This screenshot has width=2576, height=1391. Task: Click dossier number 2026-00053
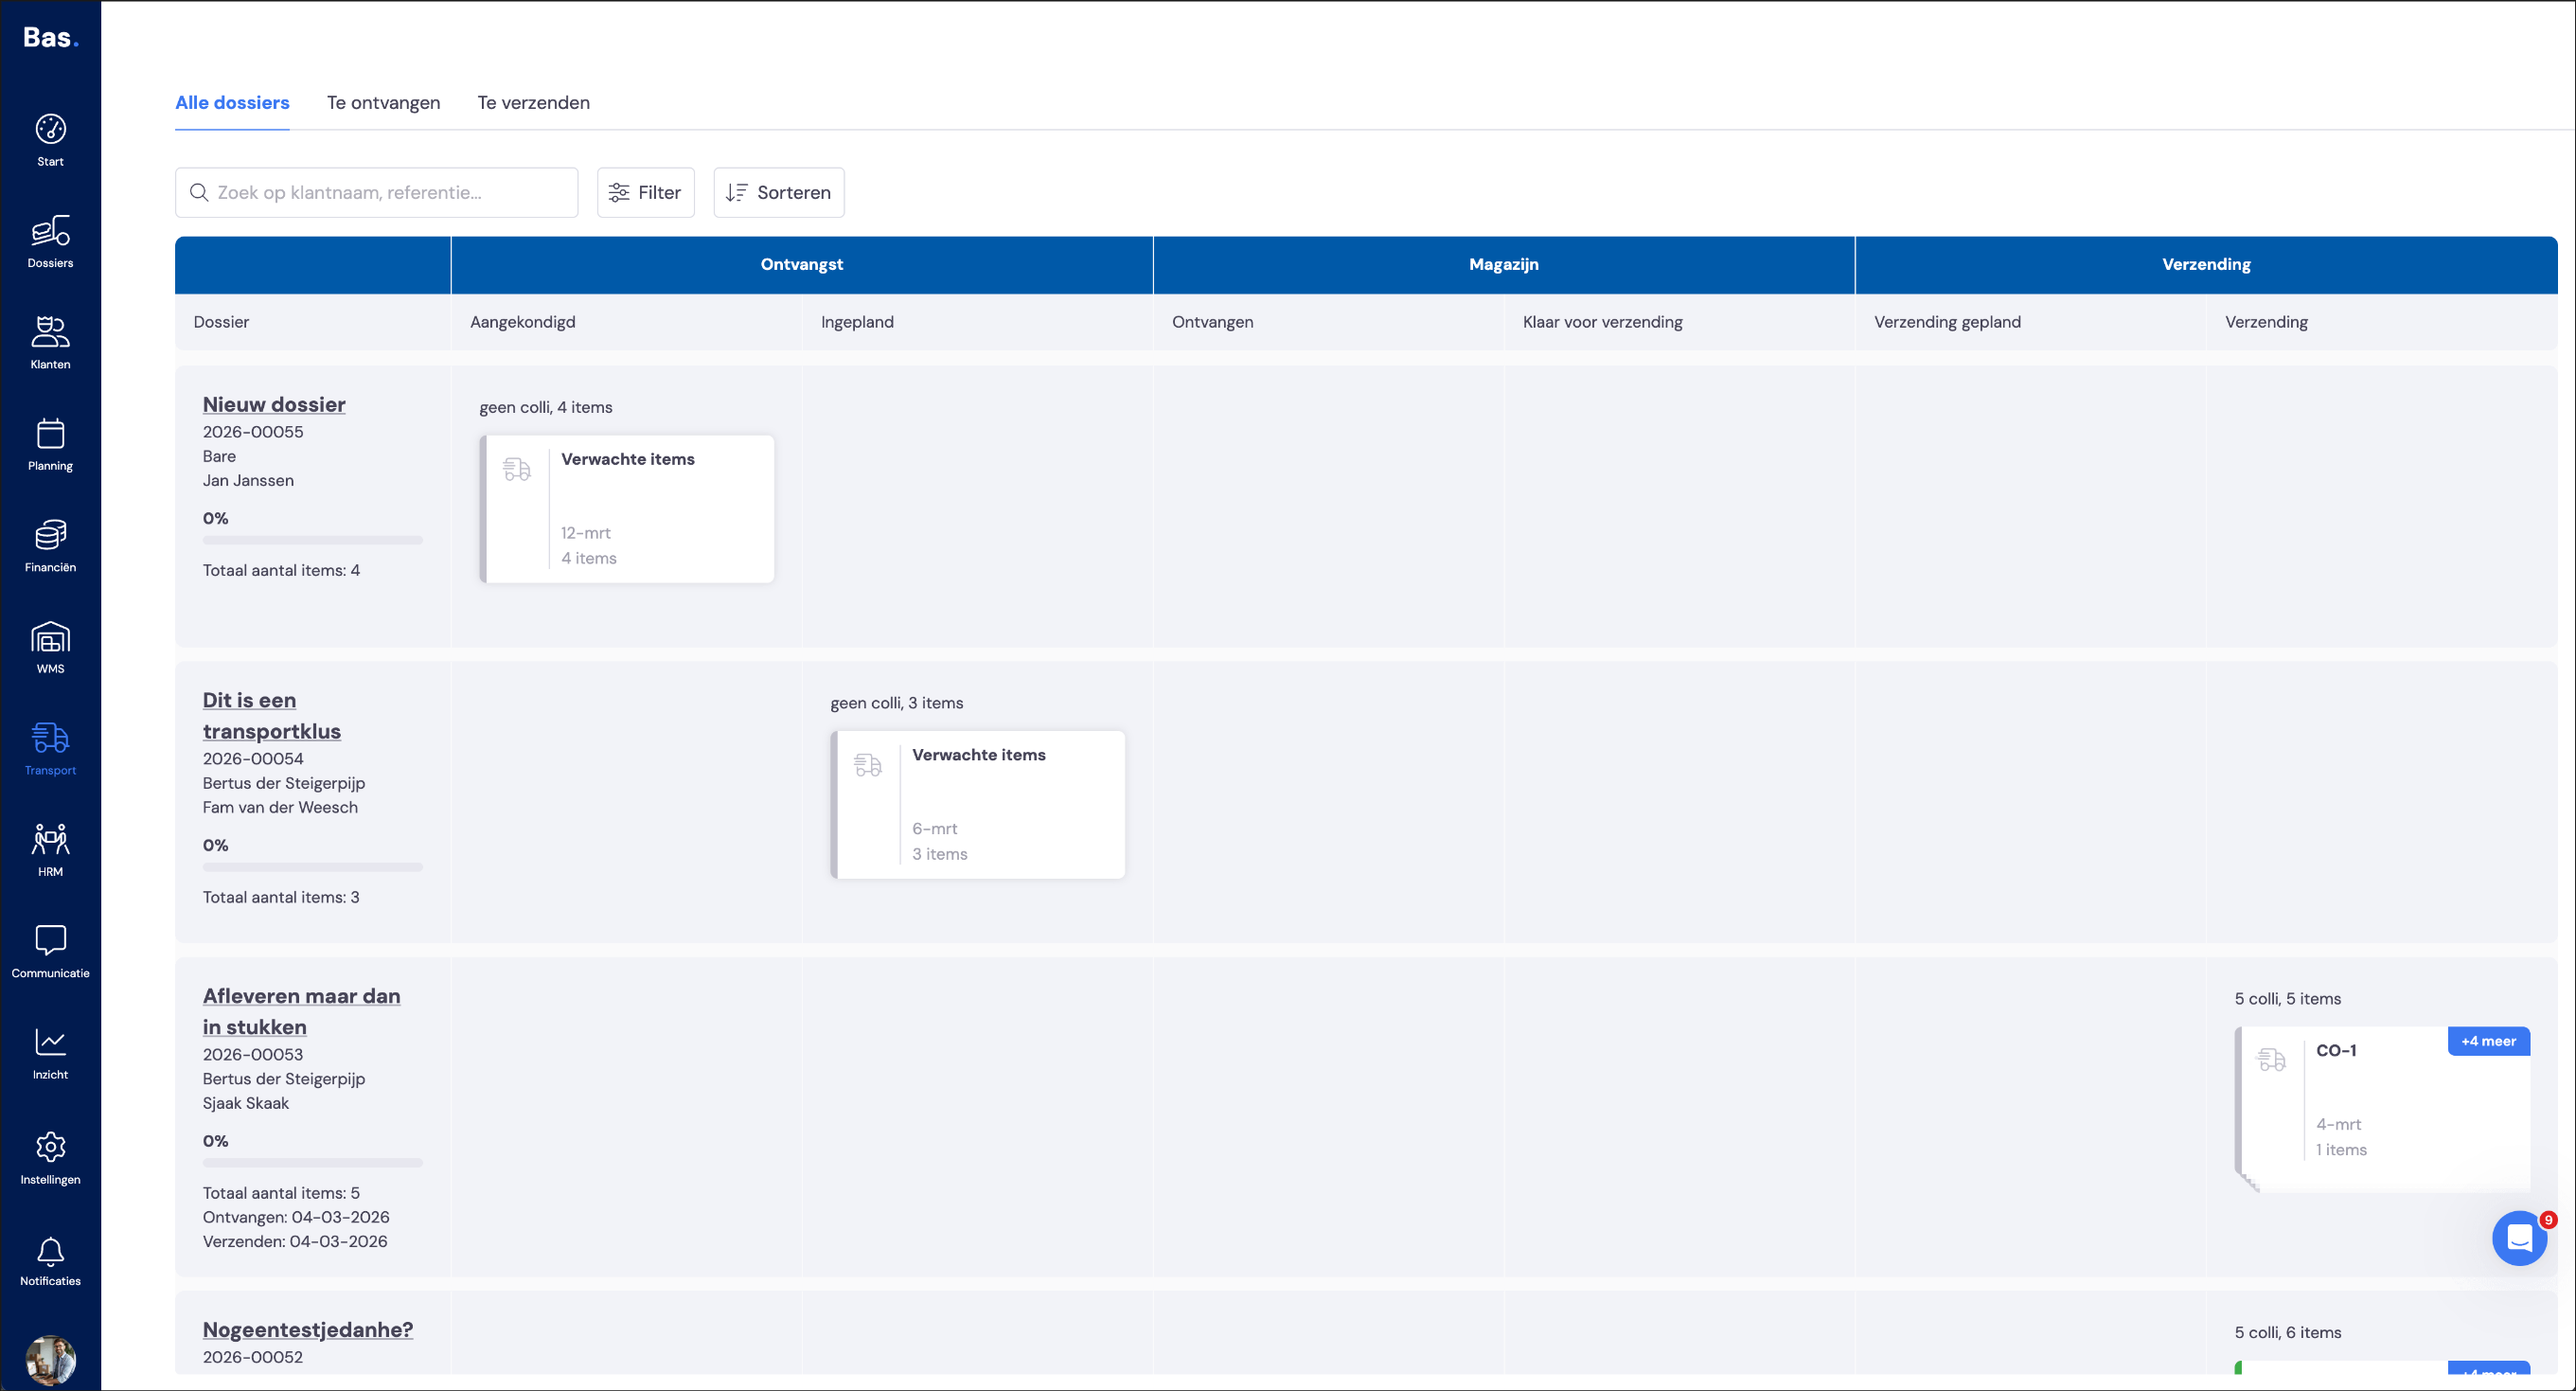tap(253, 1055)
